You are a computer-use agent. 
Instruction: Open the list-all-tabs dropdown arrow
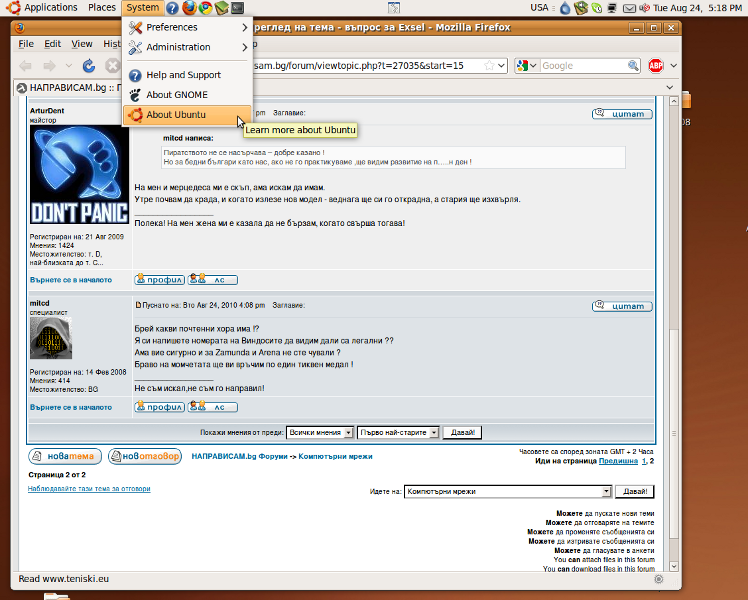coord(670,88)
